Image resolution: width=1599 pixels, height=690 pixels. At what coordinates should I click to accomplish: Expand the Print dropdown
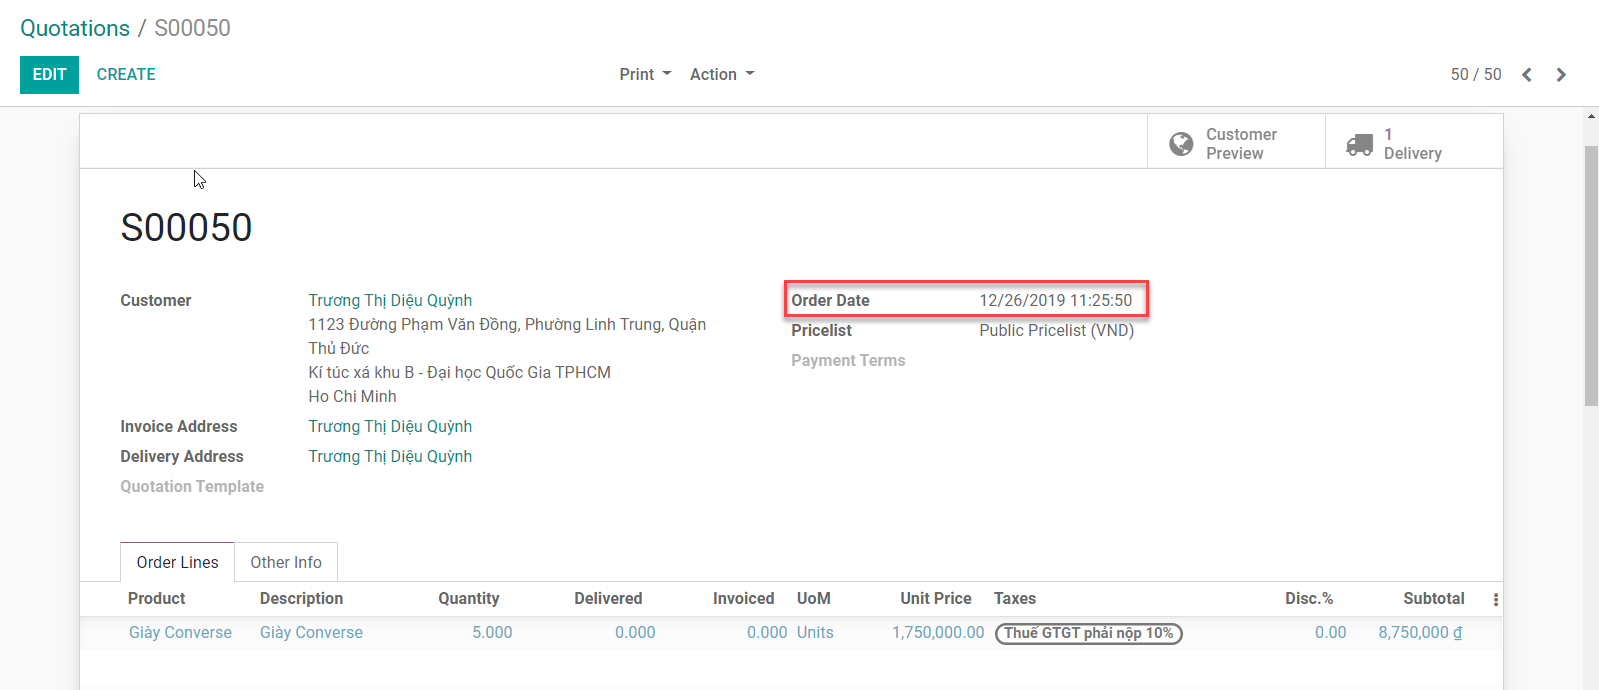pos(645,75)
